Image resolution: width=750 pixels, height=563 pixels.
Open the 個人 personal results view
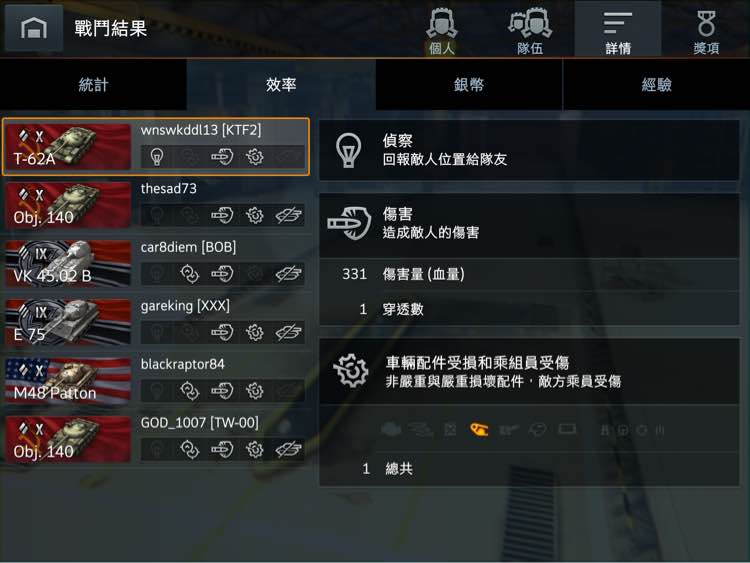click(x=442, y=30)
